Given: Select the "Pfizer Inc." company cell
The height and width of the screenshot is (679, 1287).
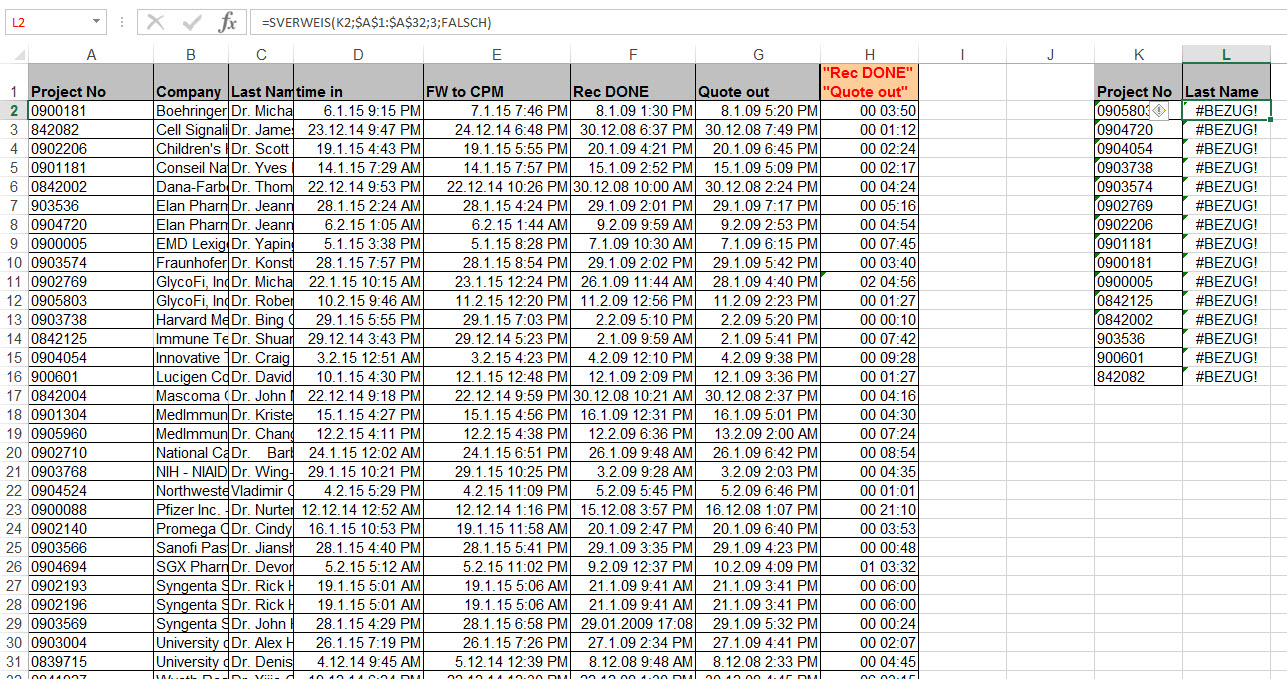Looking at the screenshot, I should click(x=191, y=510).
